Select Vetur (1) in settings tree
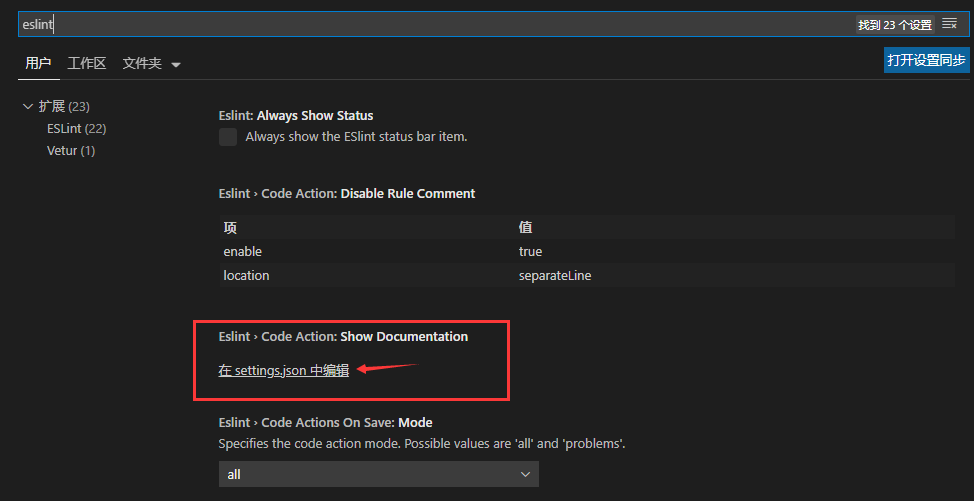Viewport: 974px width, 501px height. tap(71, 151)
